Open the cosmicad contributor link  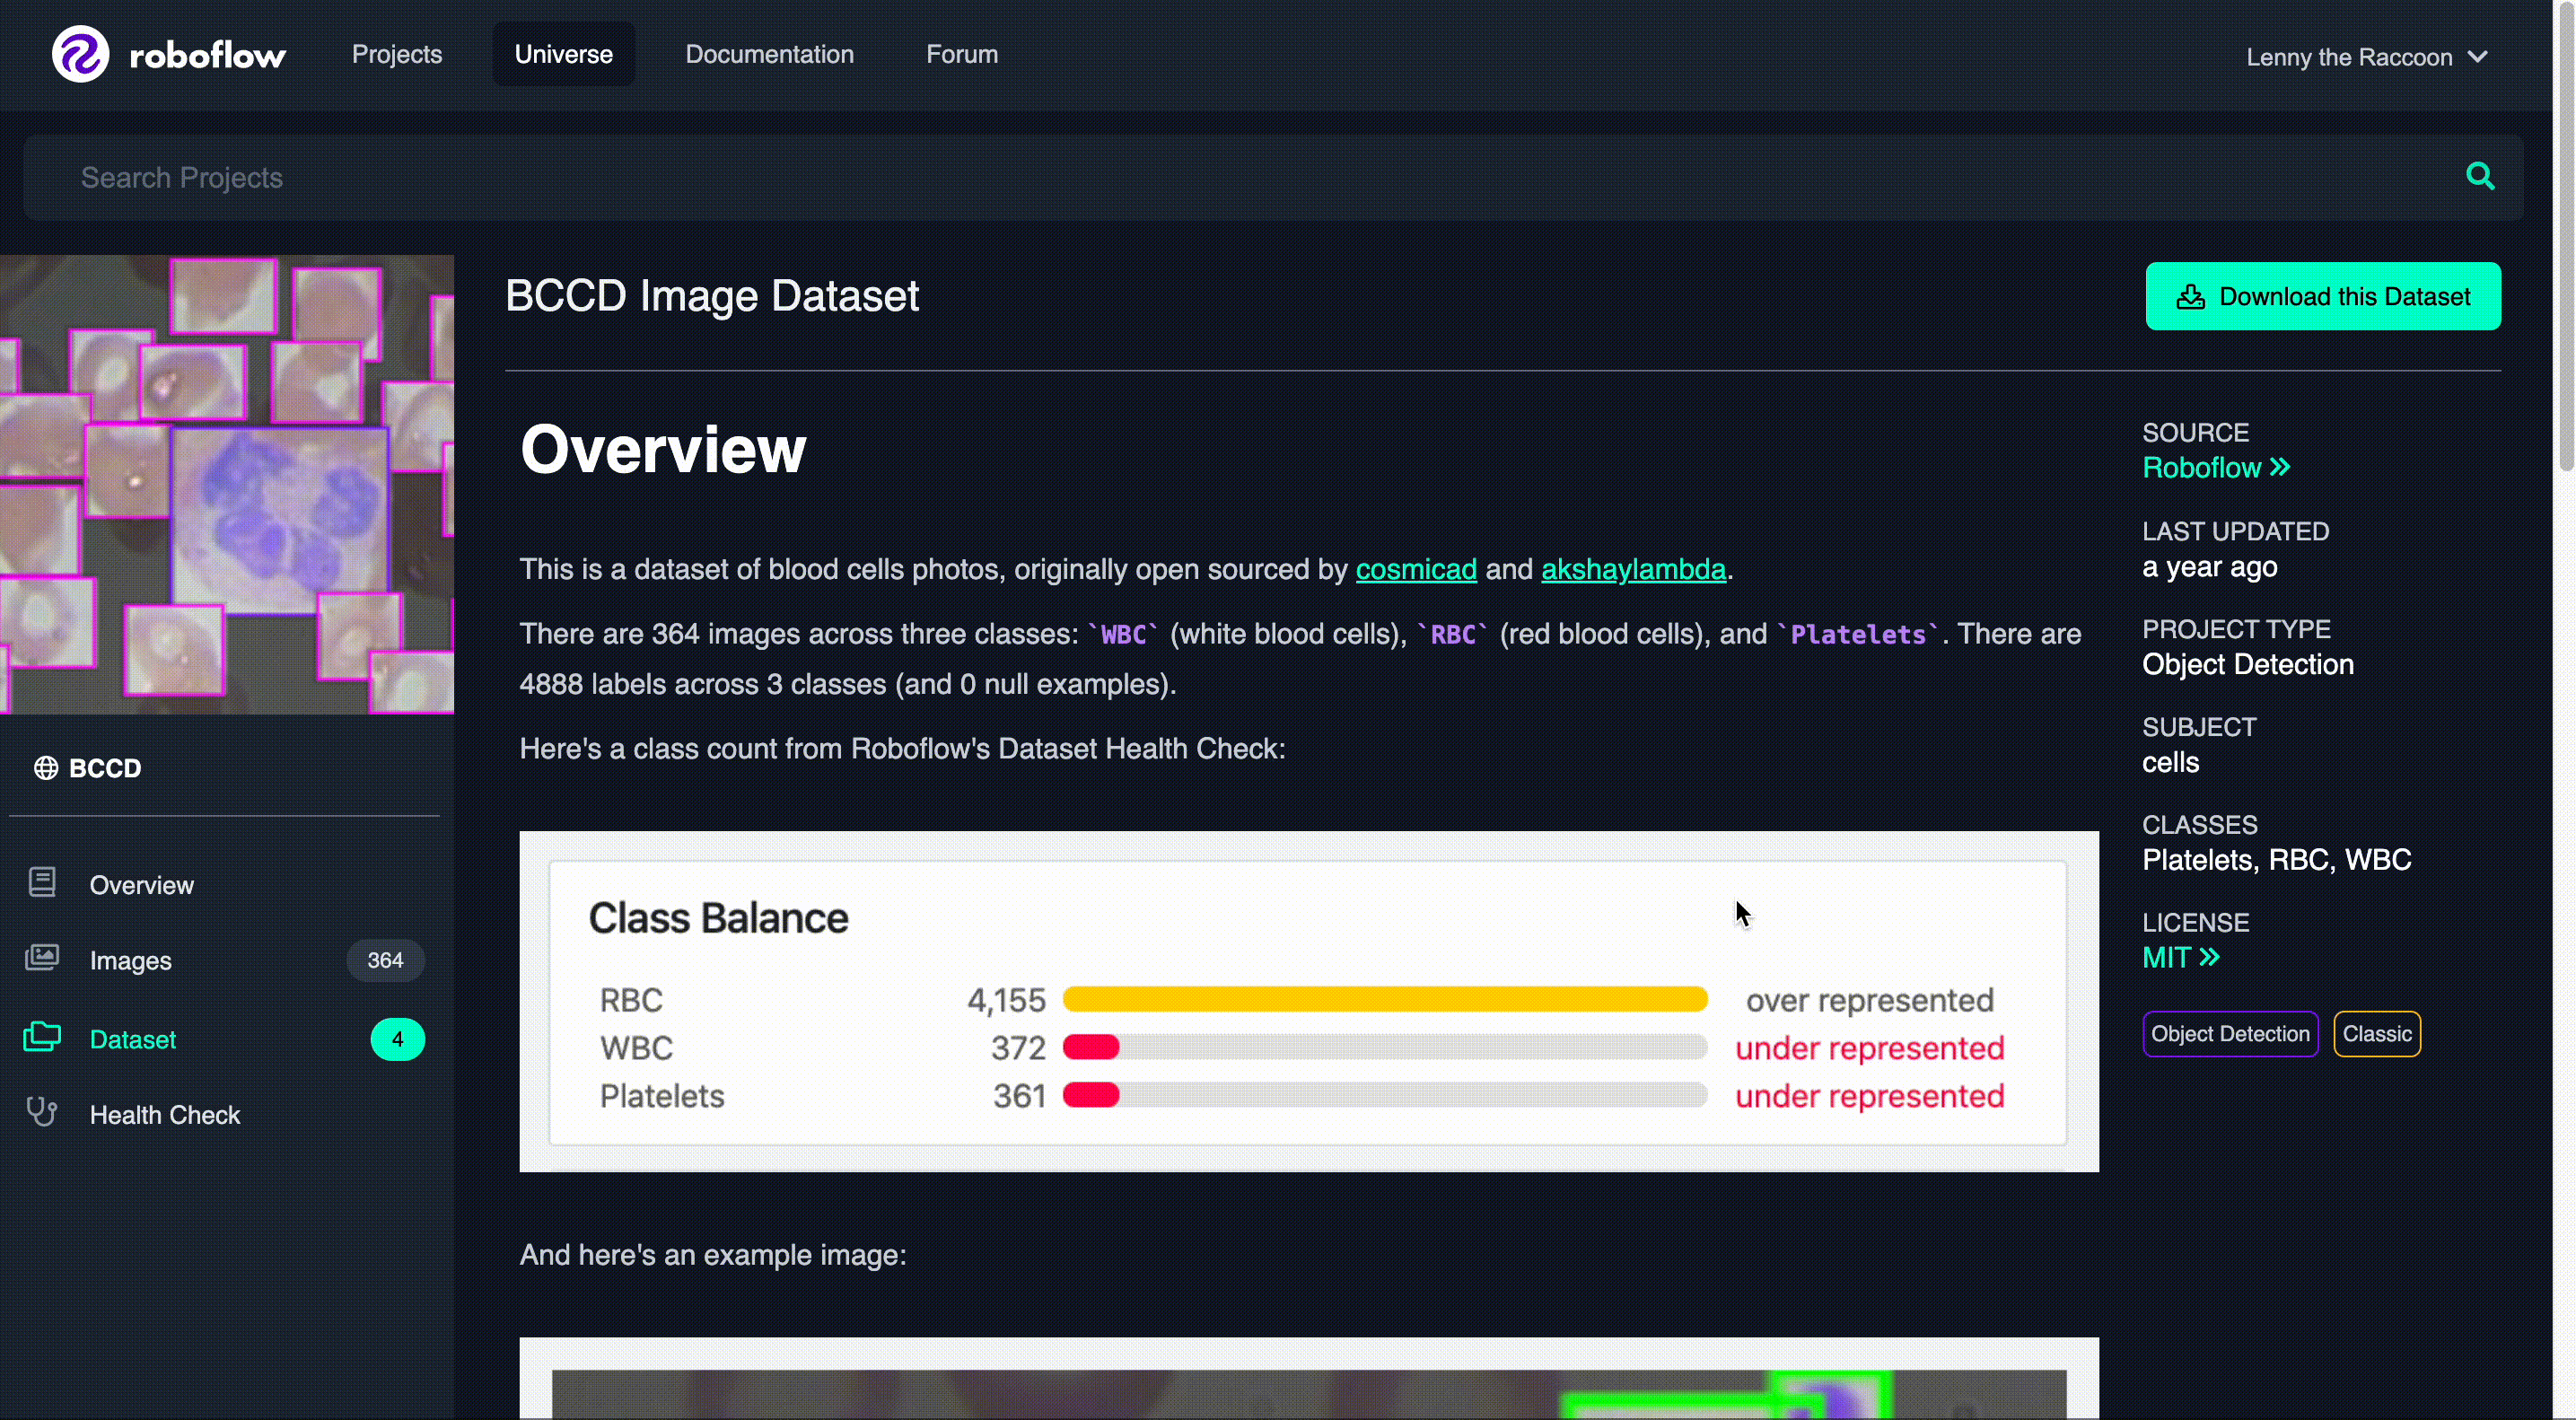point(1415,569)
